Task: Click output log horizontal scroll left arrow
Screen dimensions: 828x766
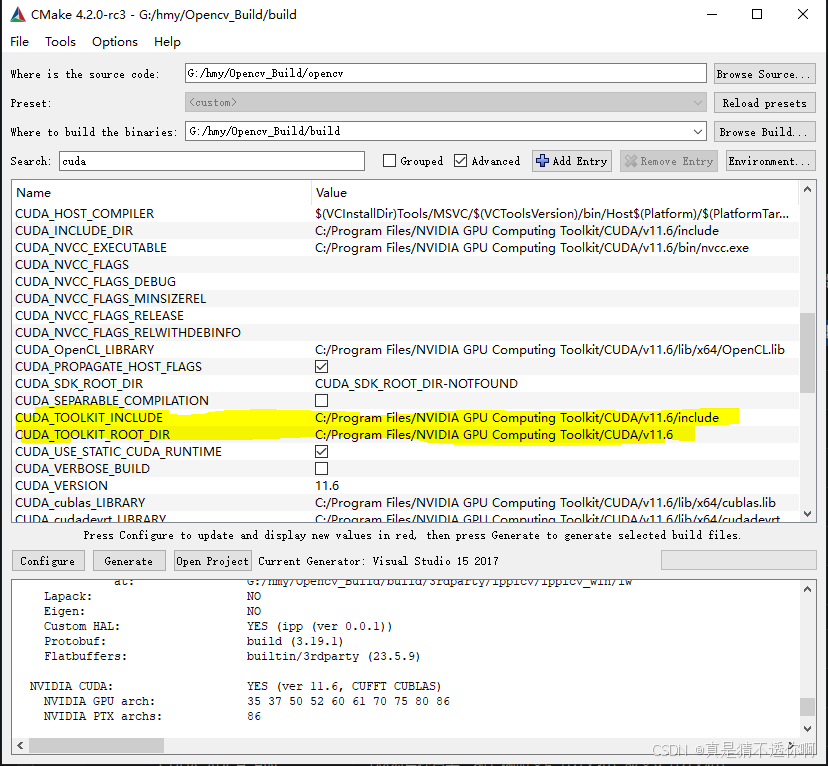Action: tap(20, 745)
